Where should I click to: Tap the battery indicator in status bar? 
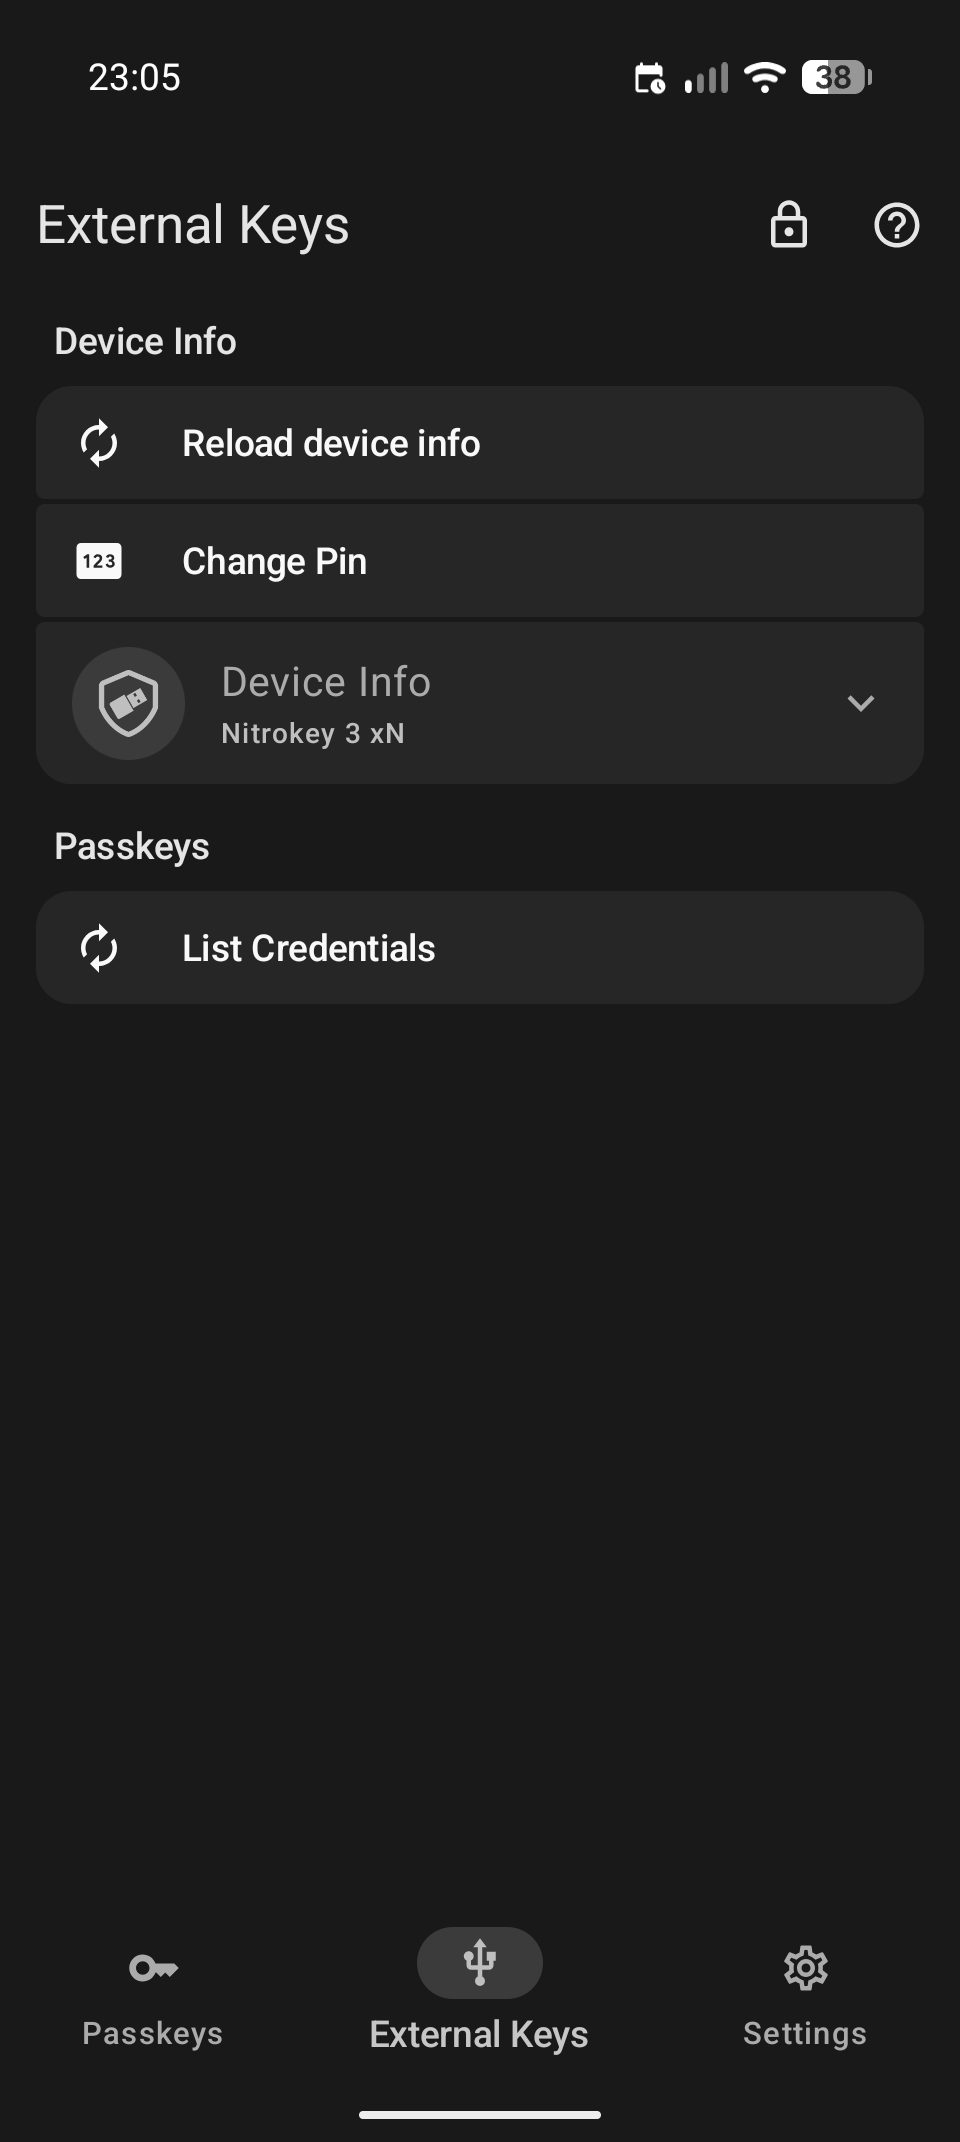coord(836,77)
